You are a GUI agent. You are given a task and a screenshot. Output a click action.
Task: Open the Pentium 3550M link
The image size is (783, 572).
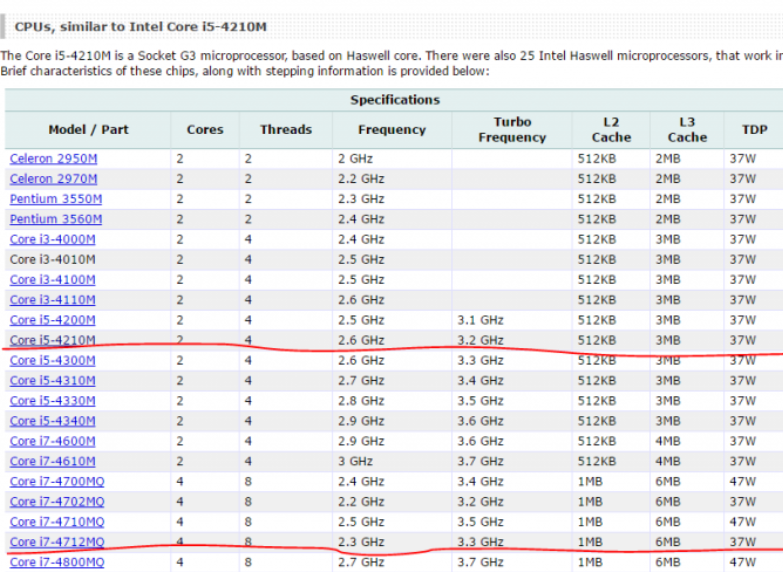click(56, 199)
